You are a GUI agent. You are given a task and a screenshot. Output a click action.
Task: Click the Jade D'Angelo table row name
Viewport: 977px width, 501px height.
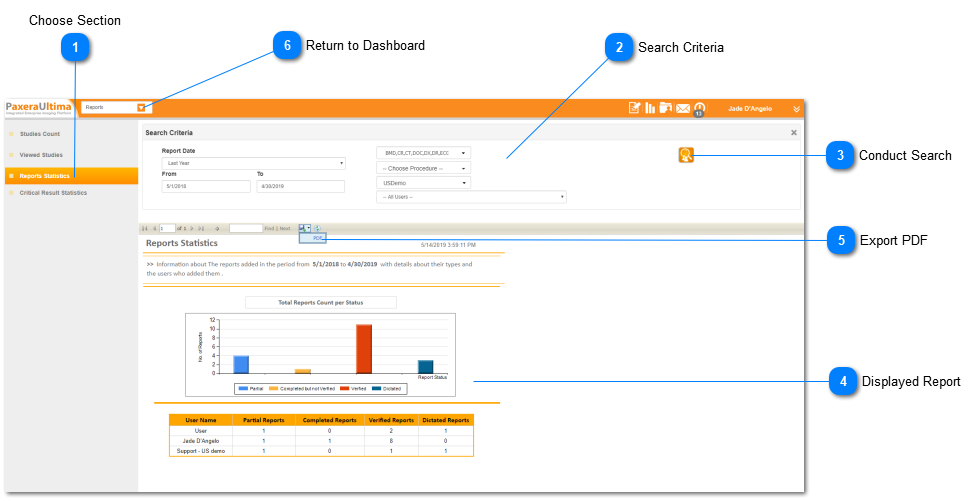coord(201,441)
